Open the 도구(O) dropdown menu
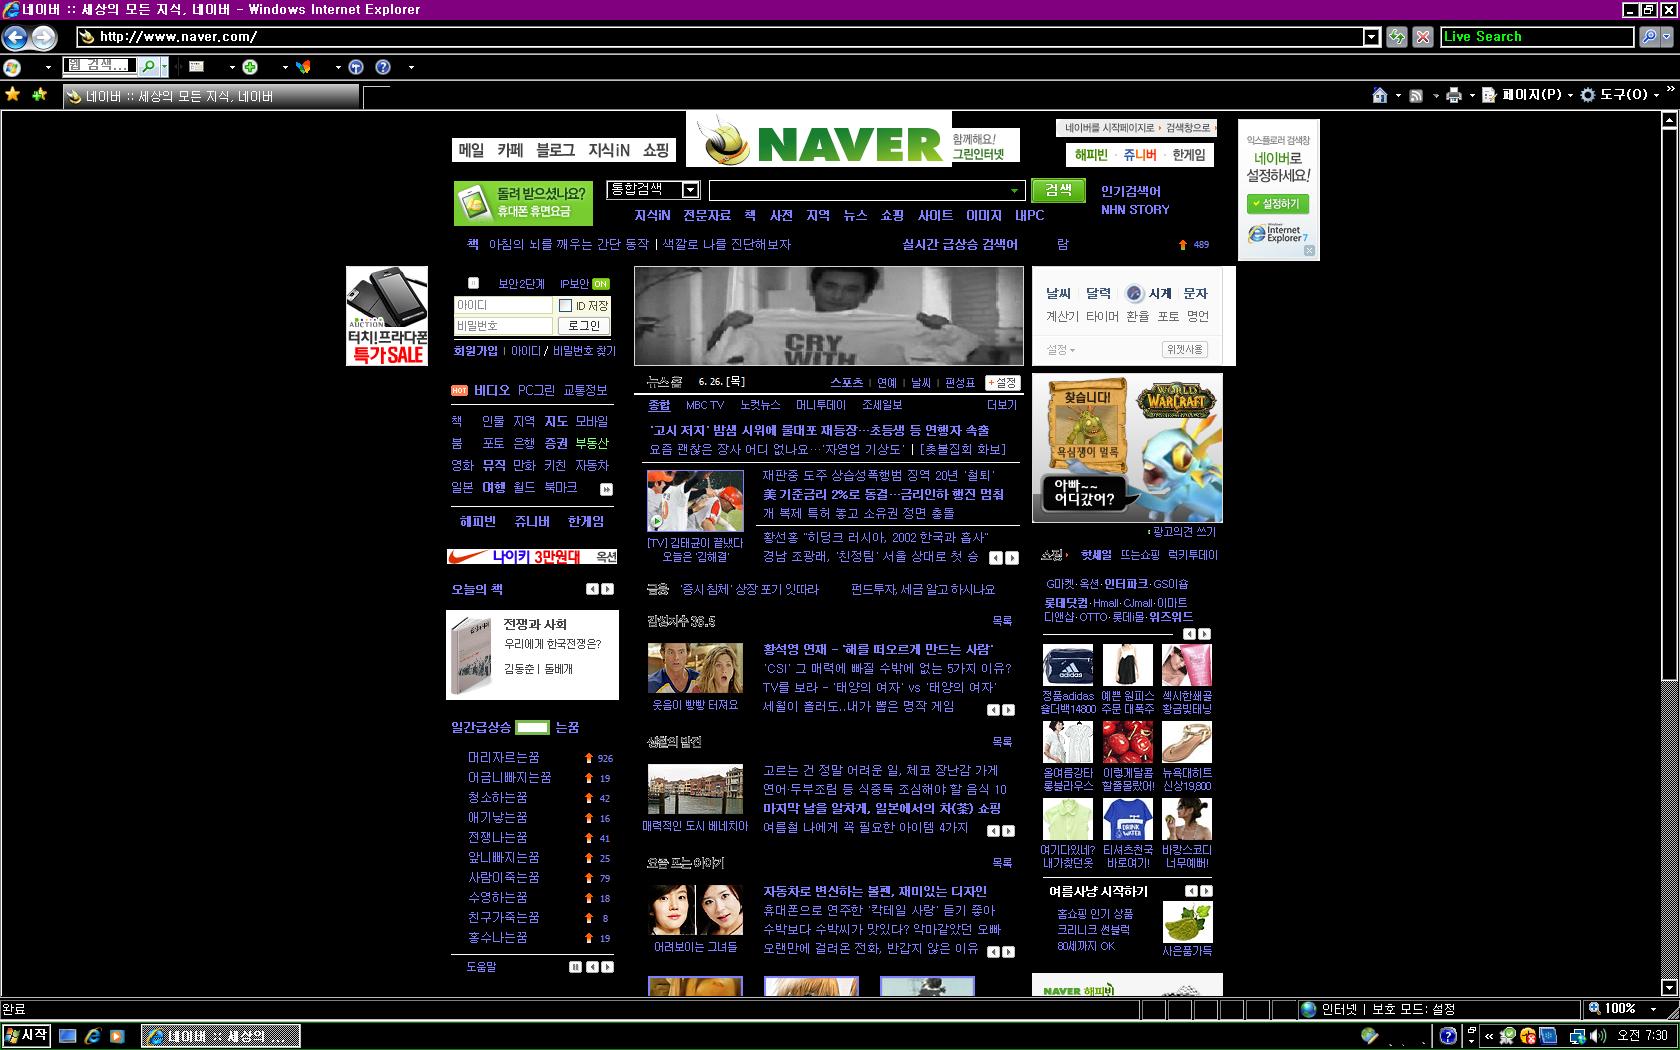 (x=1620, y=95)
